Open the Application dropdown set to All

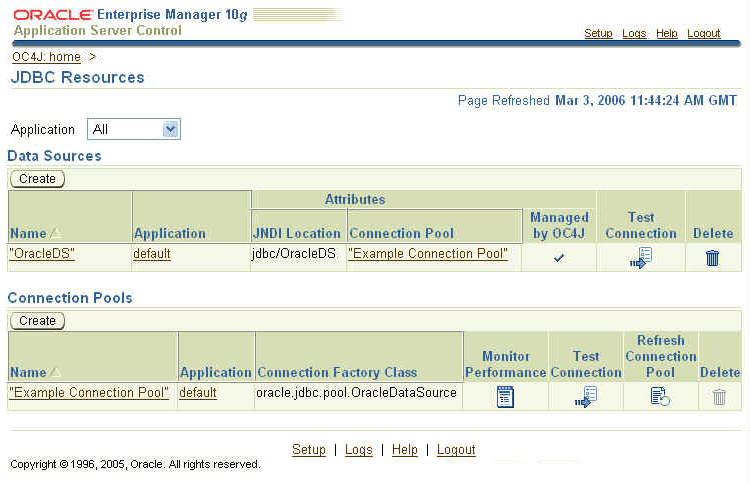pyautogui.click(x=134, y=129)
